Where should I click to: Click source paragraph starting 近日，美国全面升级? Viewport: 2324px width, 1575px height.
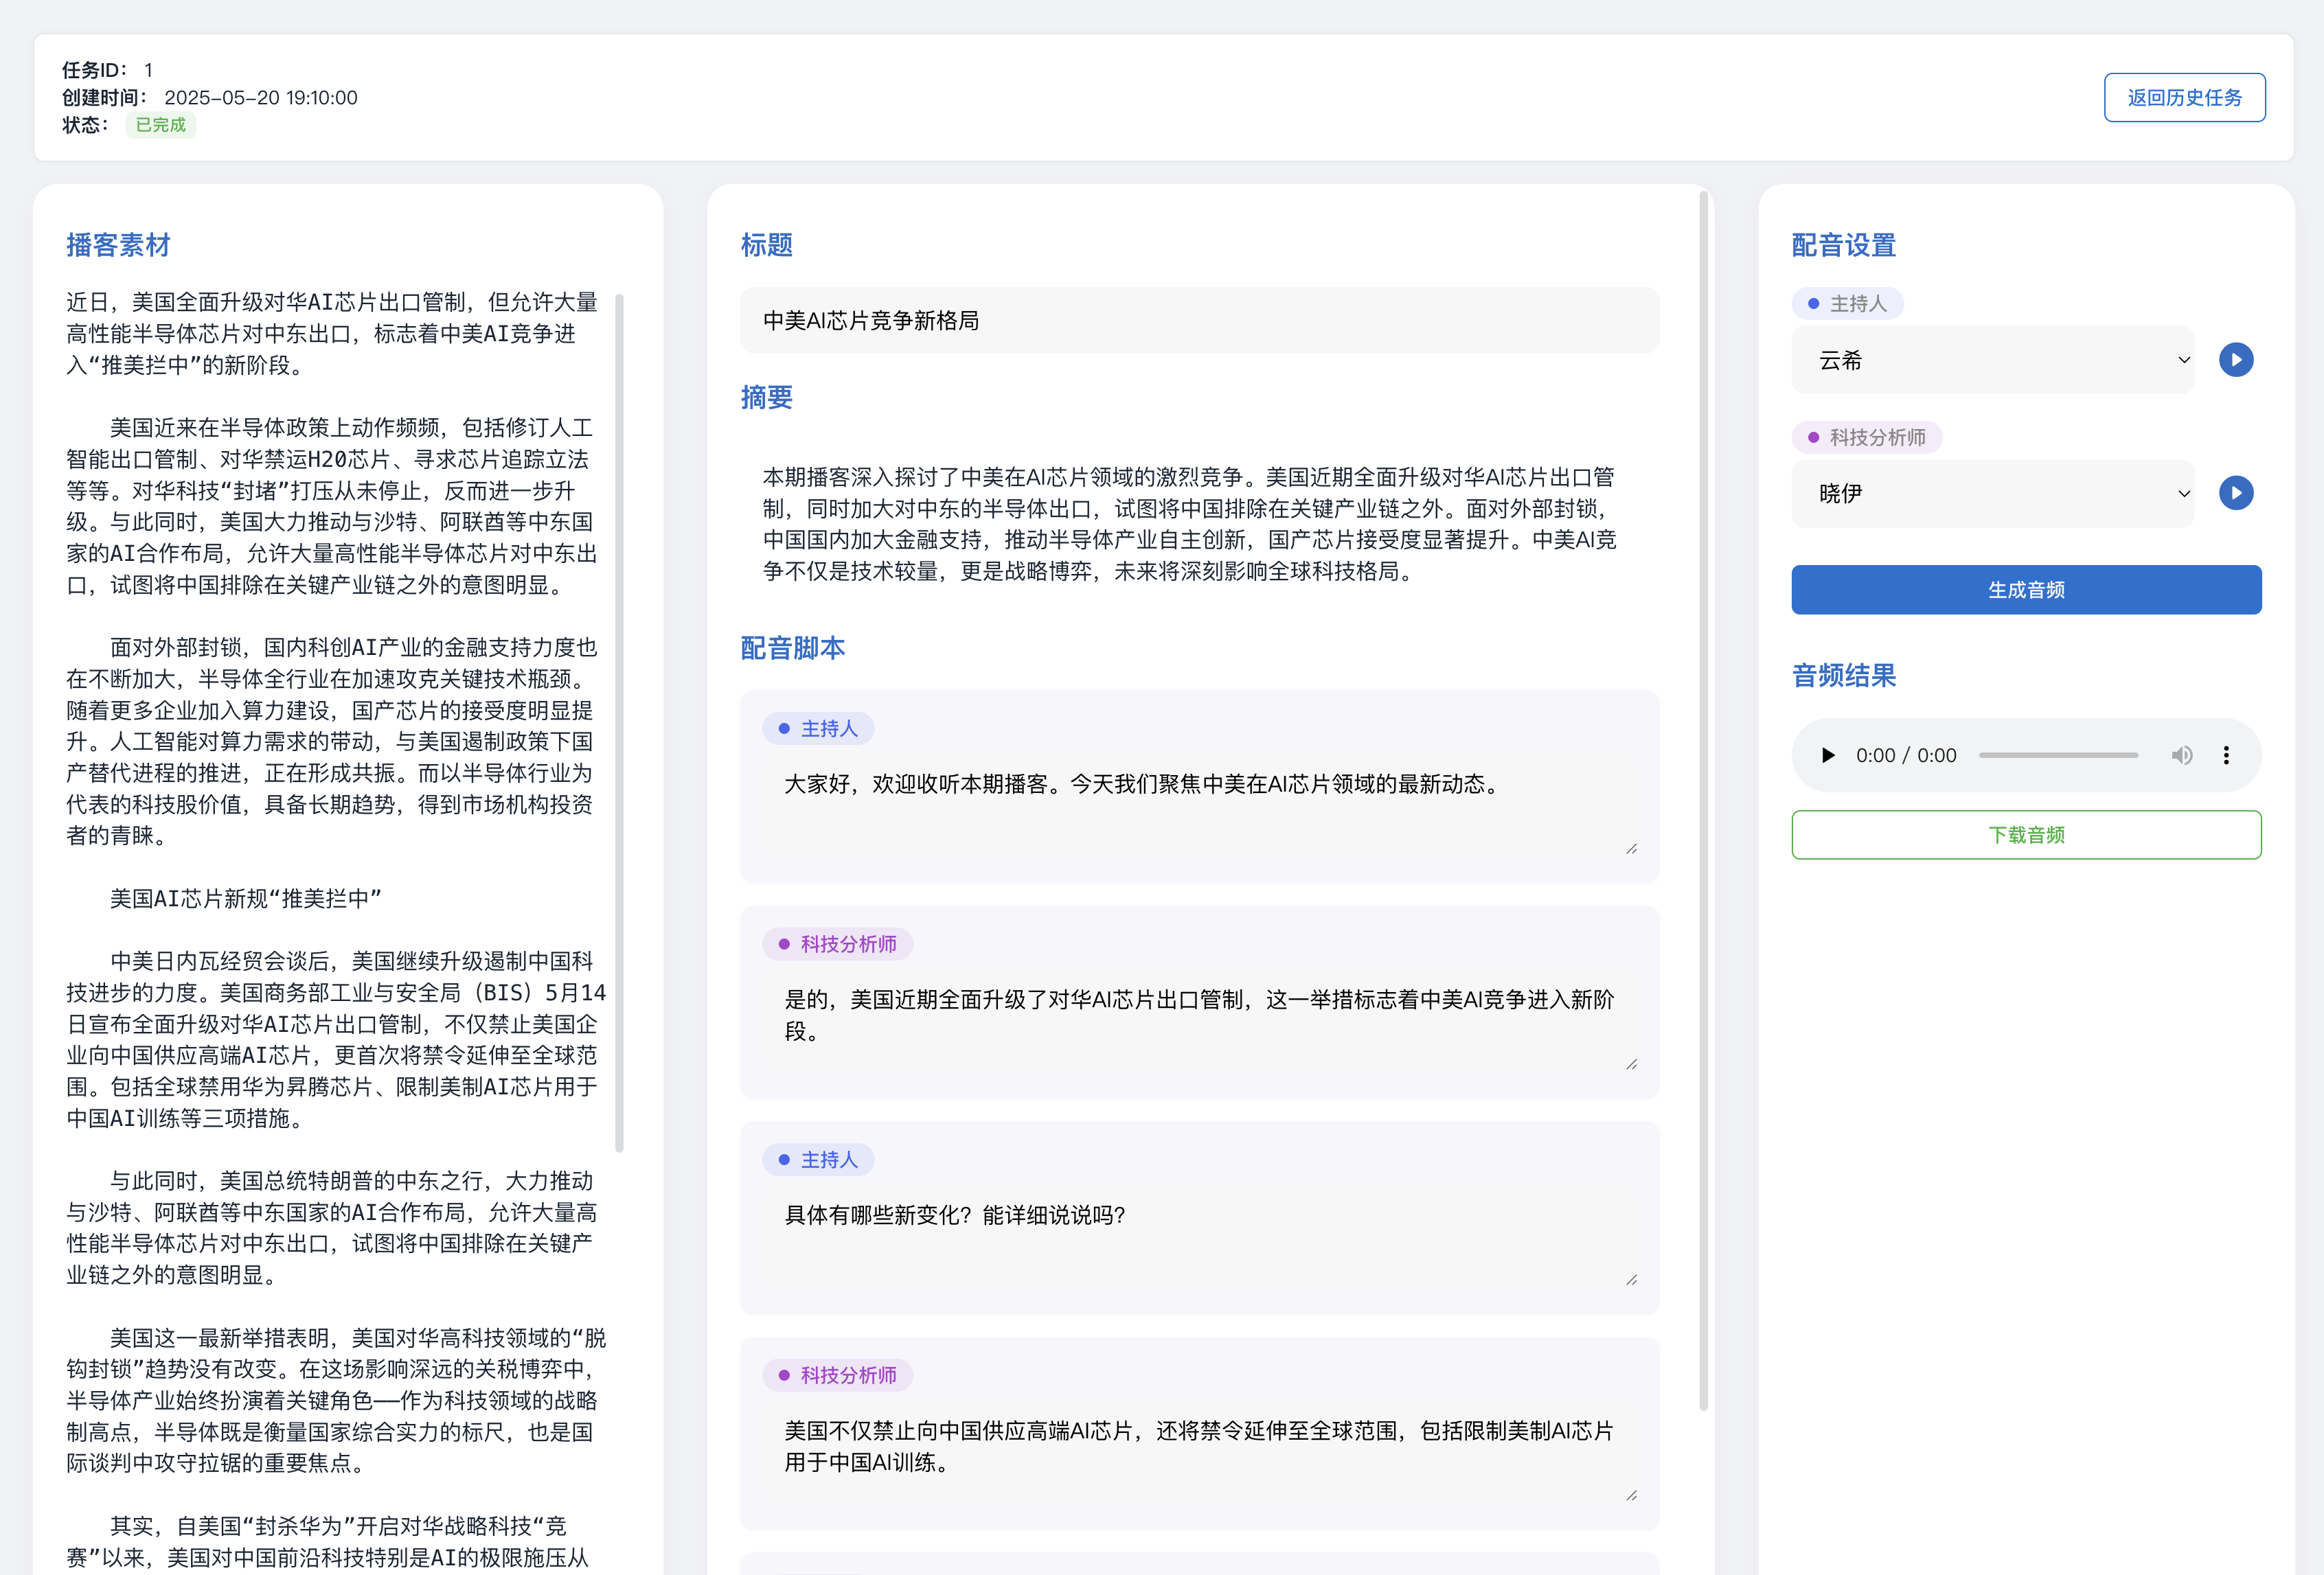click(332, 334)
